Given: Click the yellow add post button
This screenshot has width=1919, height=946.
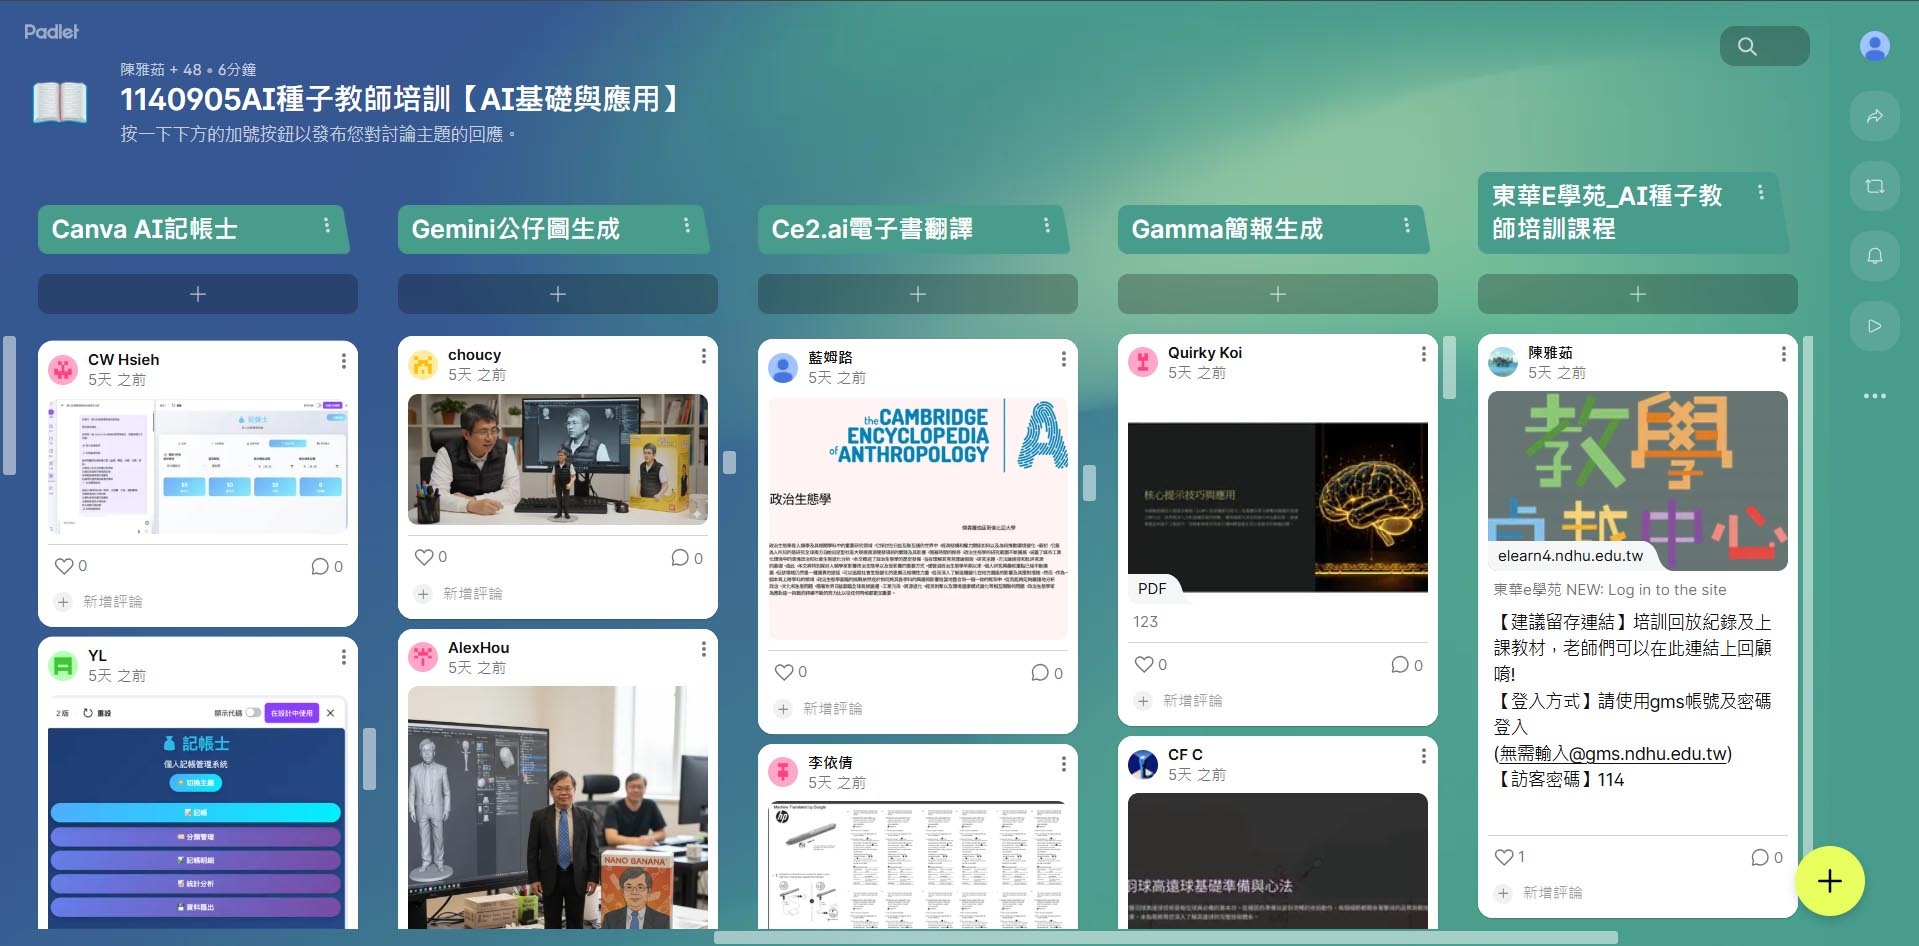Looking at the screenshot, I should pyautogui.click(x=1829, y=881).
